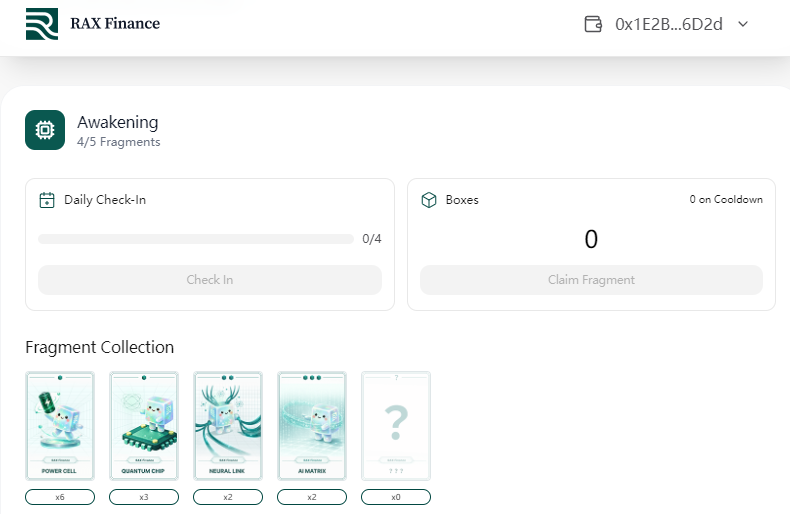Click the box count number 0
The height and width of the screenshot is (514, 790).
[x=591, y=239]
